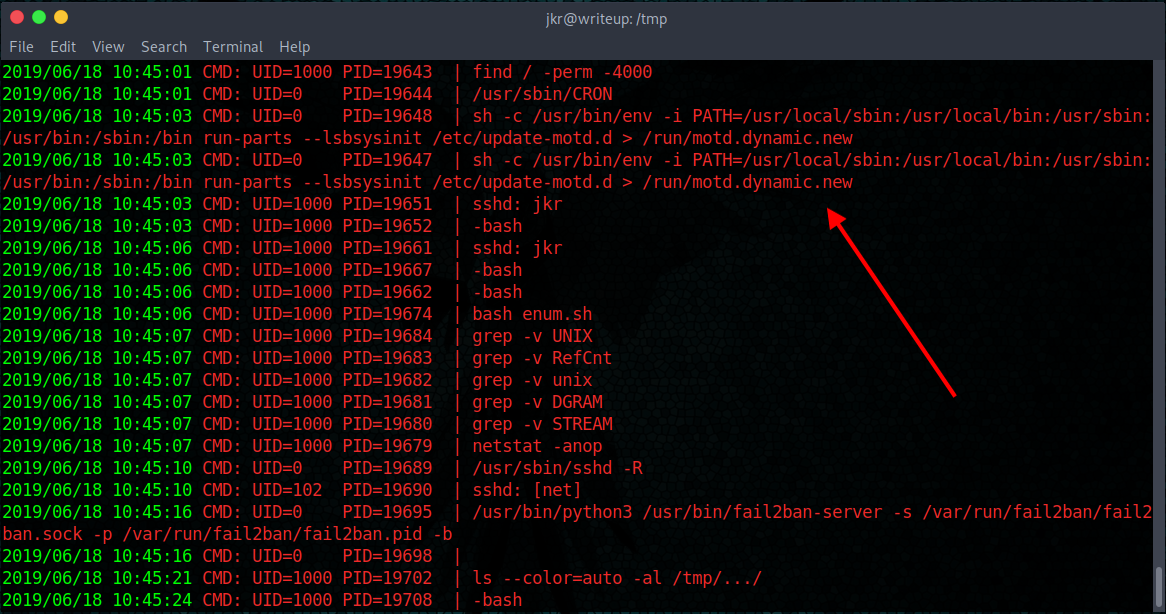Open the Terminal menu
Image resolution: width=1166 pixels, height=614 pixels.
tap(233, 47)
